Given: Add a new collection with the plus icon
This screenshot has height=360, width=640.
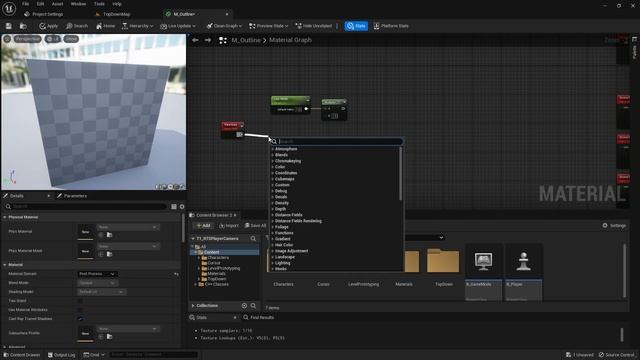Looking at the screenshot, I should coord(244,306).
